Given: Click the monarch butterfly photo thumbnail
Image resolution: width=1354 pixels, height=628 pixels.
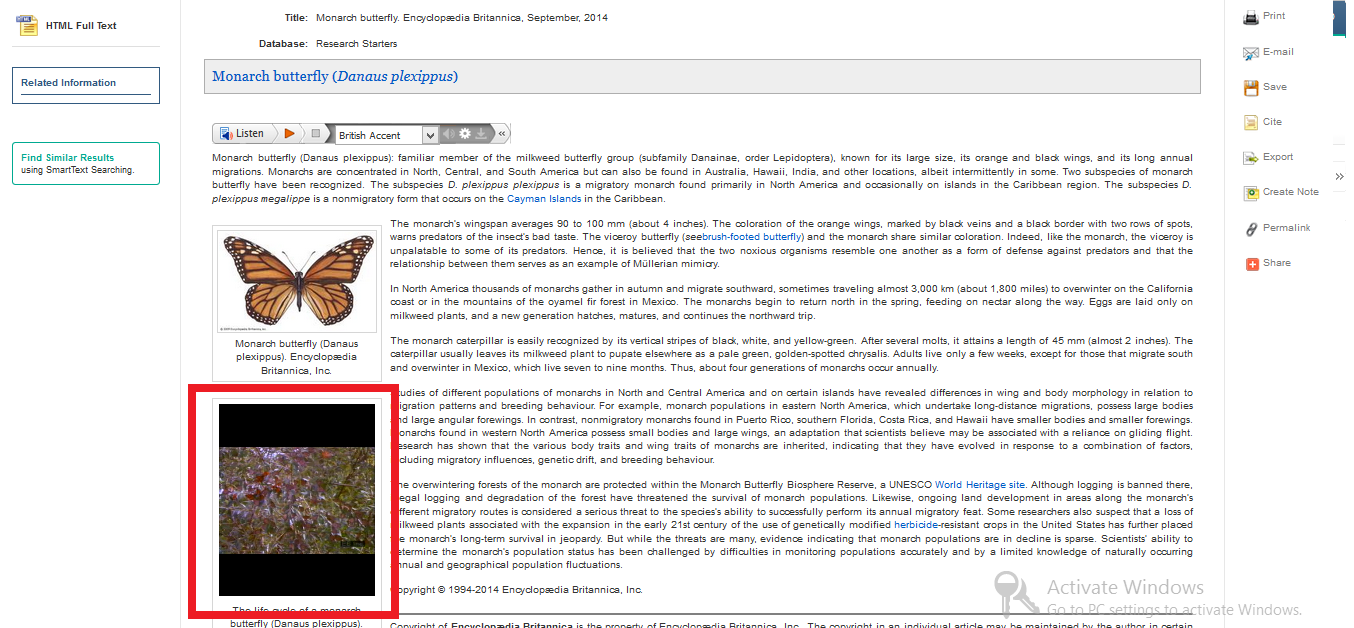Looking at the screenshot, I should click(x=297, y=281).
